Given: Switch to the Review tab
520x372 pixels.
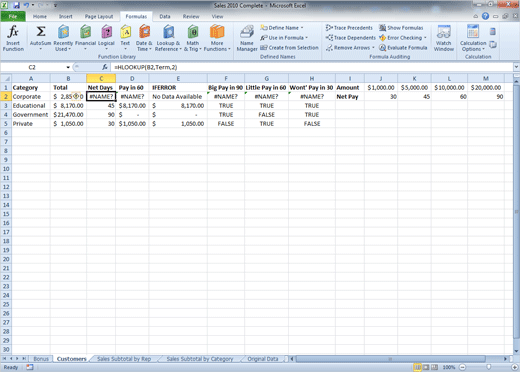Looking at the screenshot, I should coord(191,16).
